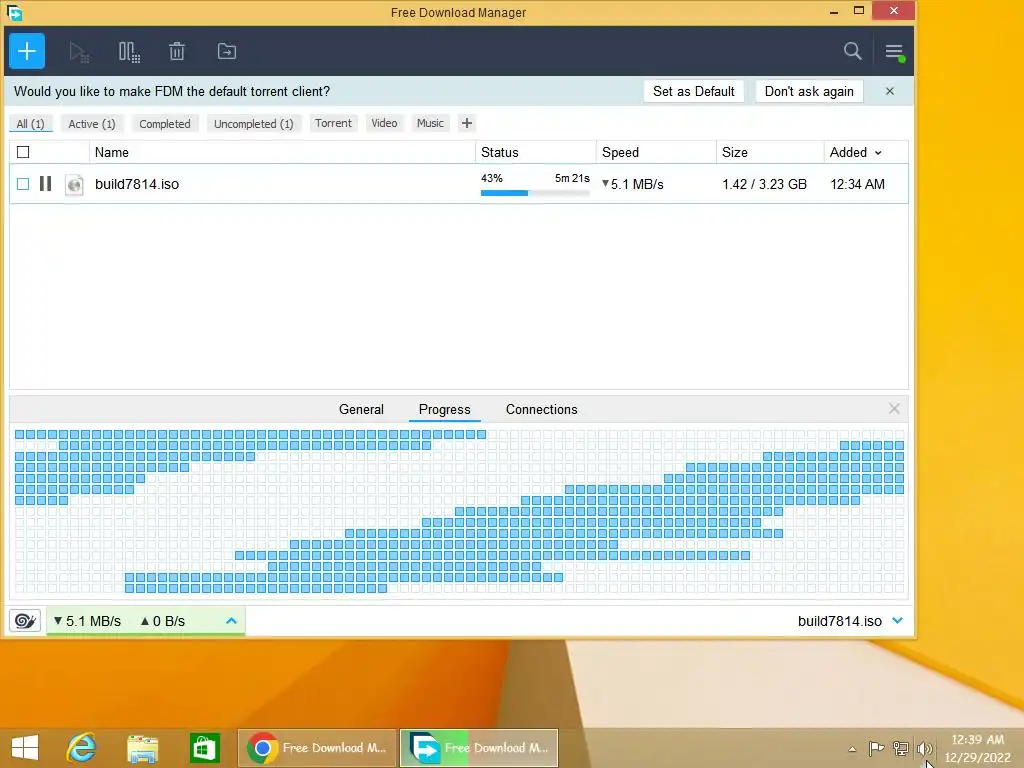Toggle snail mode speed limit icon
The width and height of the screenshot is (1024, 768).
(25, 620)
